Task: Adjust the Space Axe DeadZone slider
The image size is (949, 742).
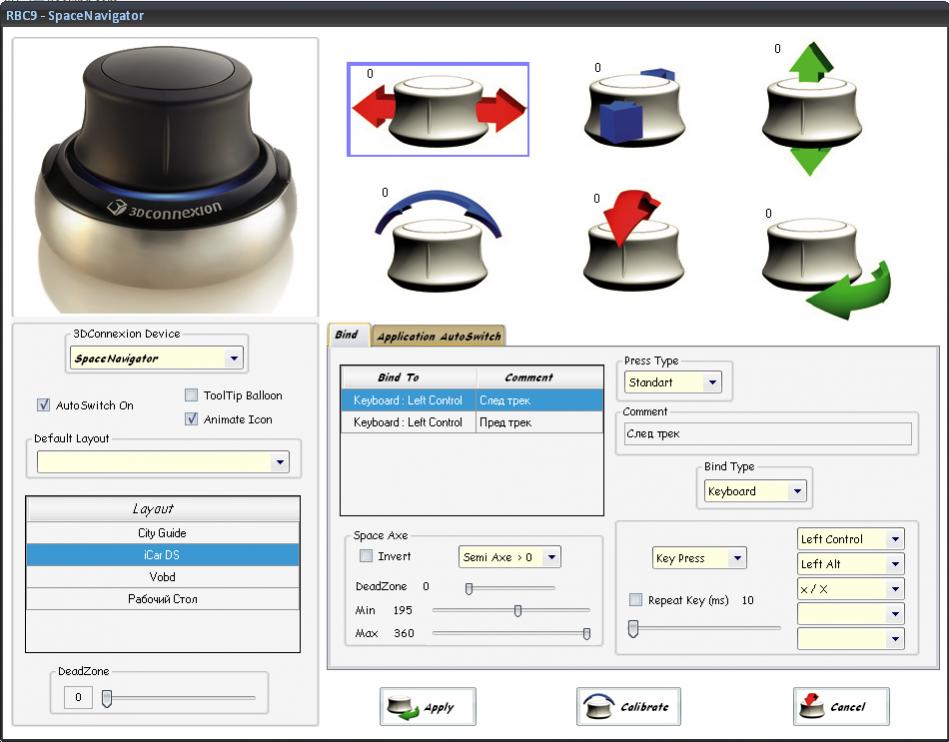Action: pyautogui.click(x=468, y=588)
